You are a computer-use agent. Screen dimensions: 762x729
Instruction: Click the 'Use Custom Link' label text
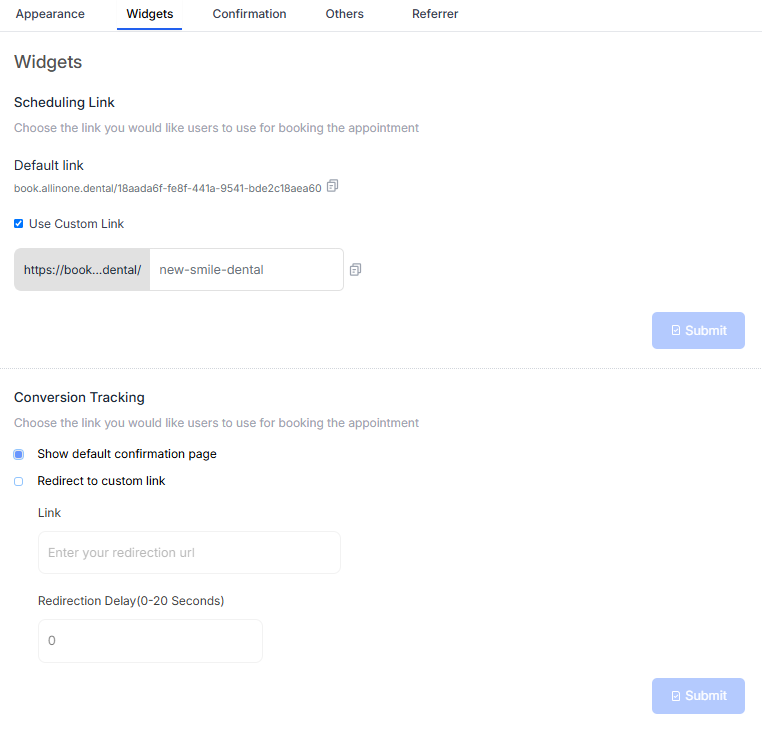(76, 224)
